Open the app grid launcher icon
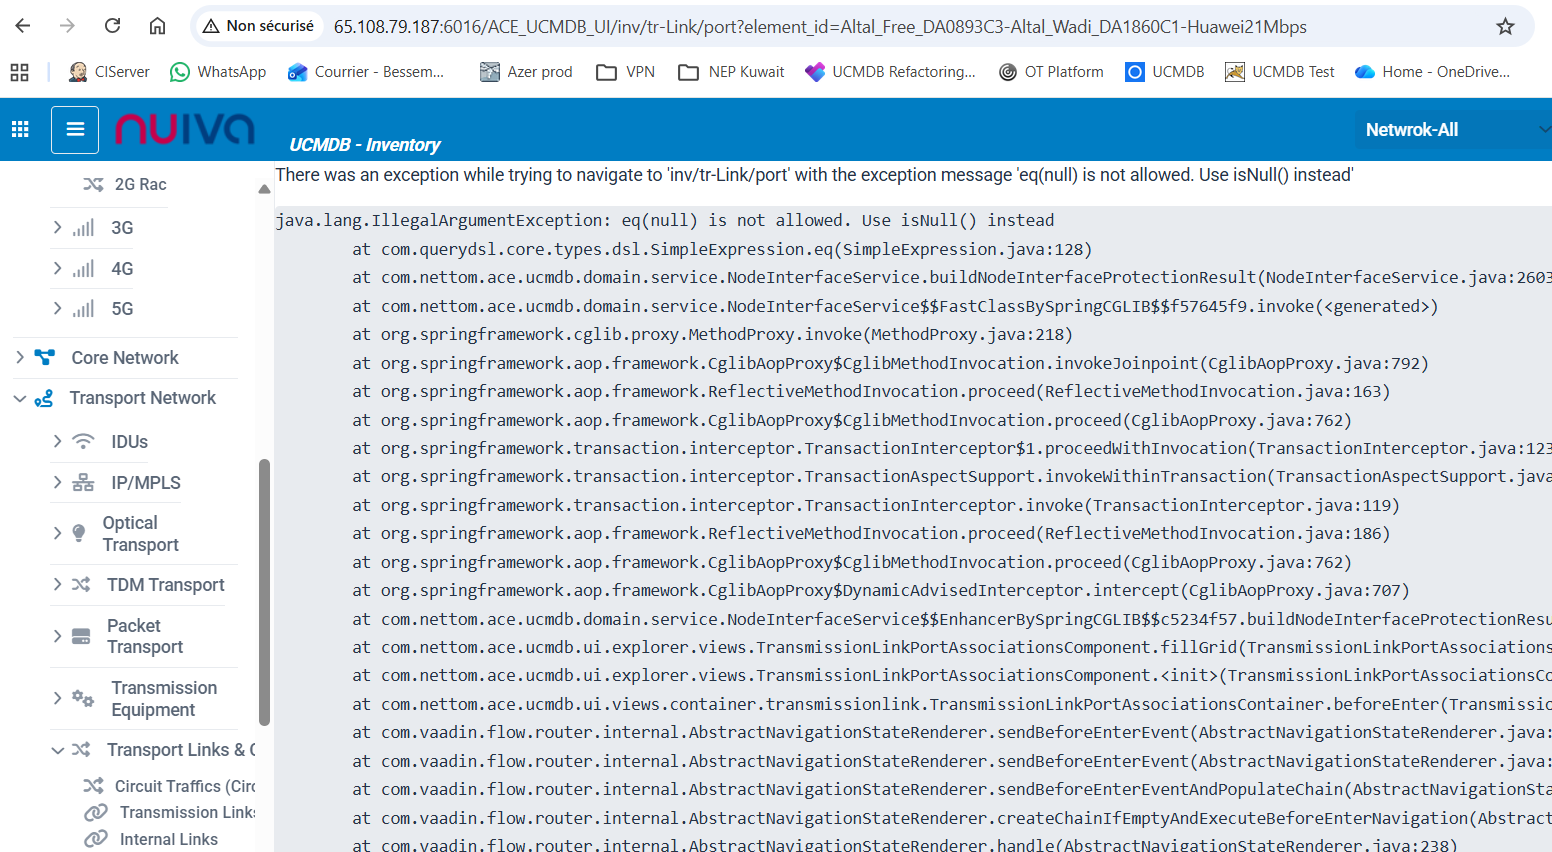The image size is (1552, 852). point(20,129)
